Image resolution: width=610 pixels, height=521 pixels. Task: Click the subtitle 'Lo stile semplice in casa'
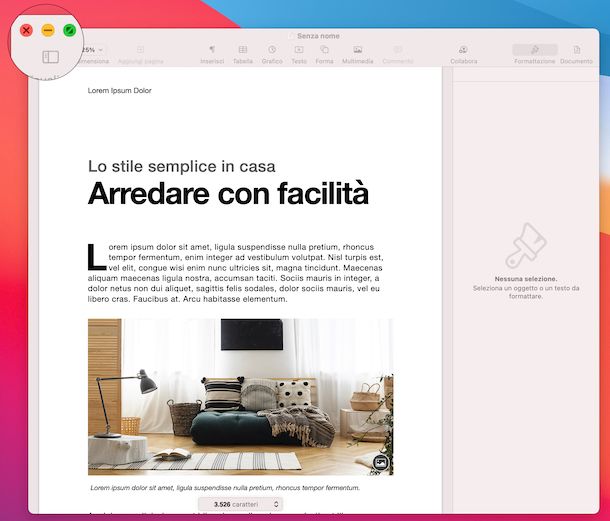click(182, 166)
